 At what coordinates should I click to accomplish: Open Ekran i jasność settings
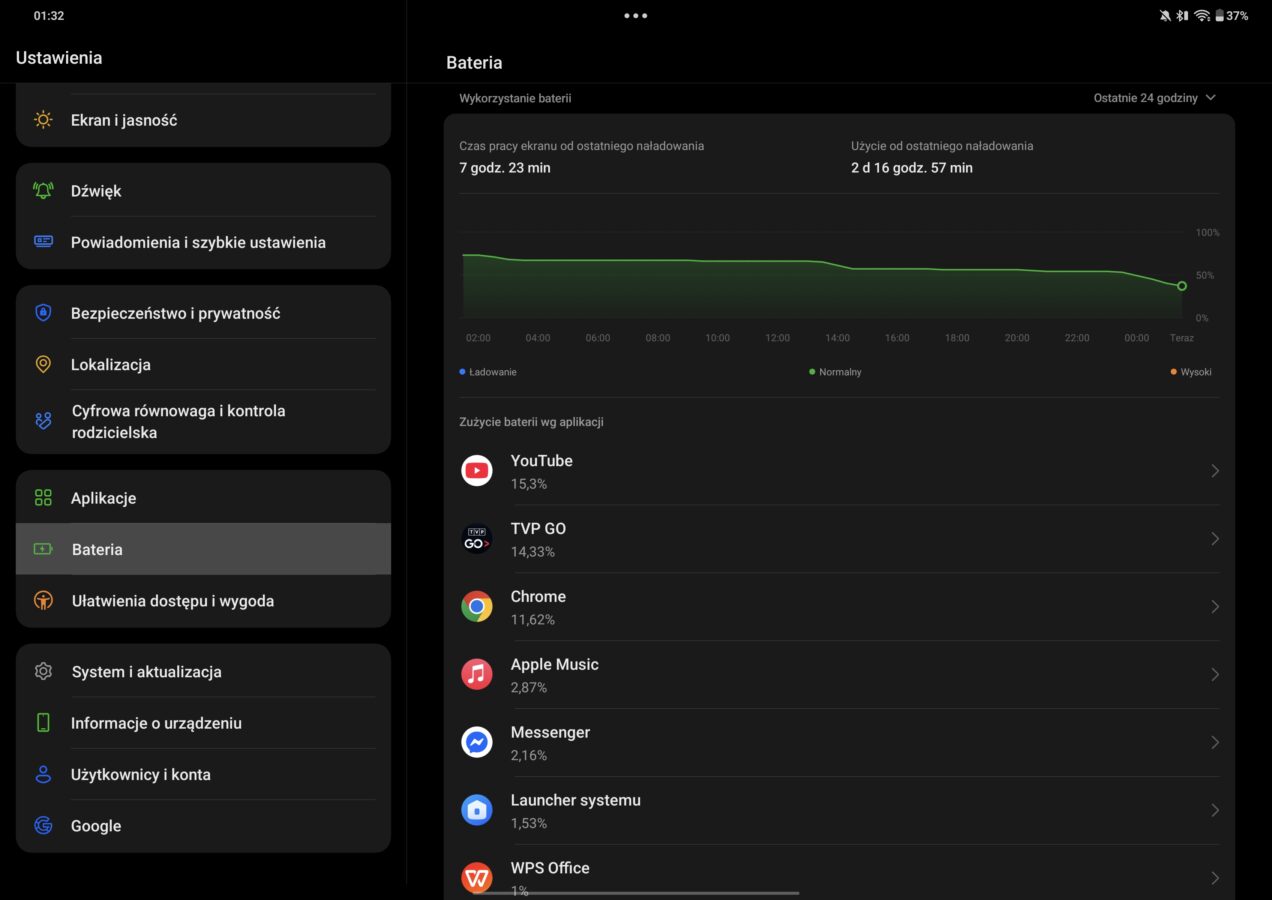pyautogui.click(x=203, y=120)
